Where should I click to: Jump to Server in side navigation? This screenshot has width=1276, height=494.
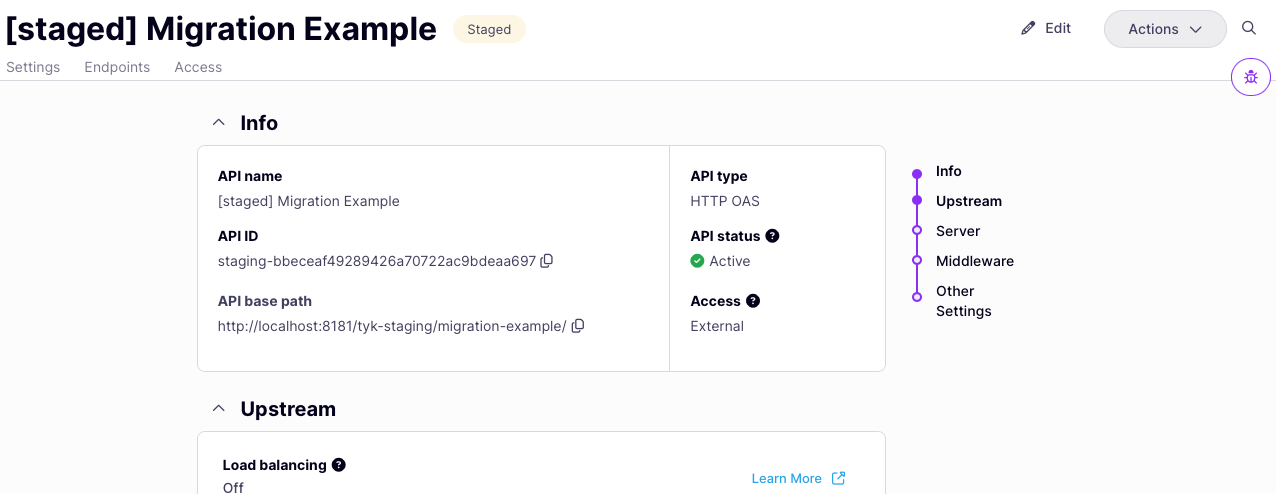click(x=958, y=231)
